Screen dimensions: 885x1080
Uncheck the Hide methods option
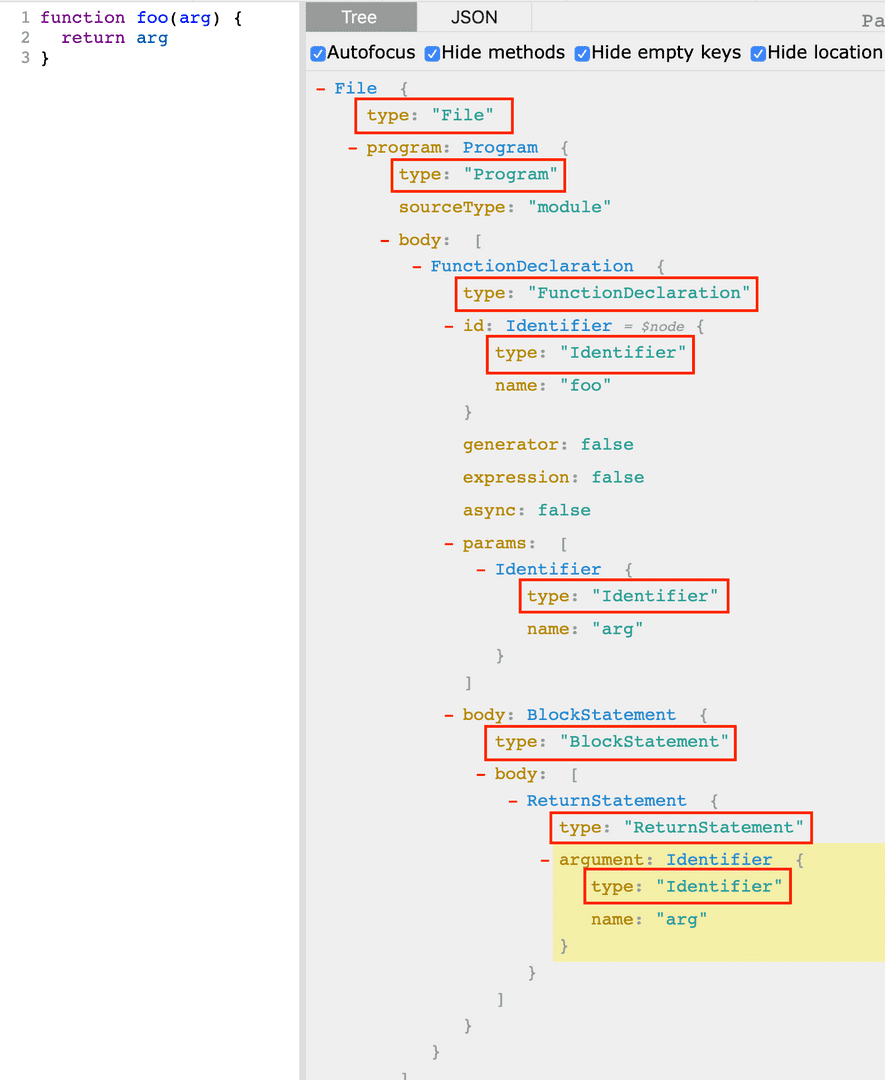(431, 53)
